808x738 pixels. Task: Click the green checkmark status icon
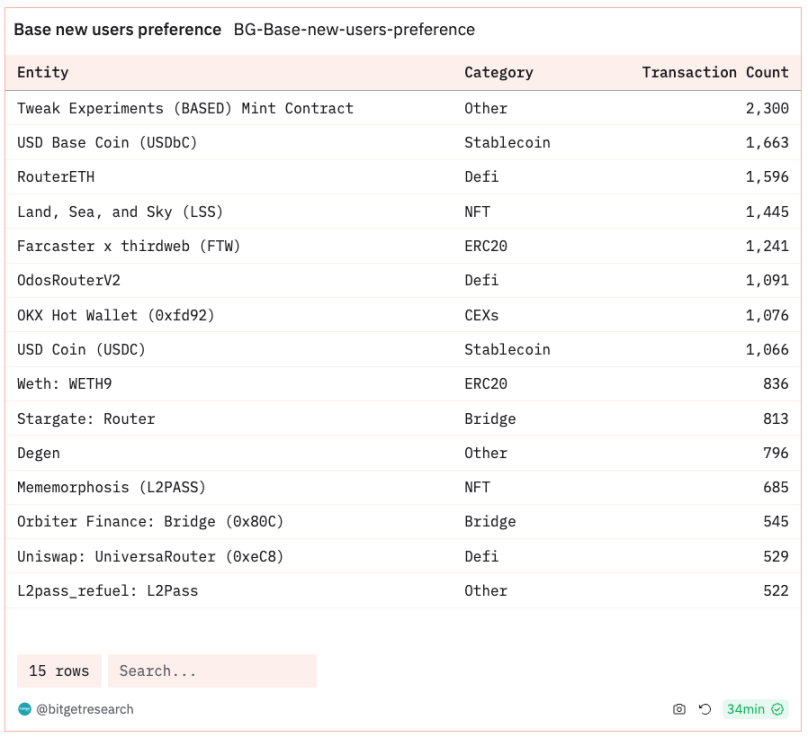coord(777,709)
